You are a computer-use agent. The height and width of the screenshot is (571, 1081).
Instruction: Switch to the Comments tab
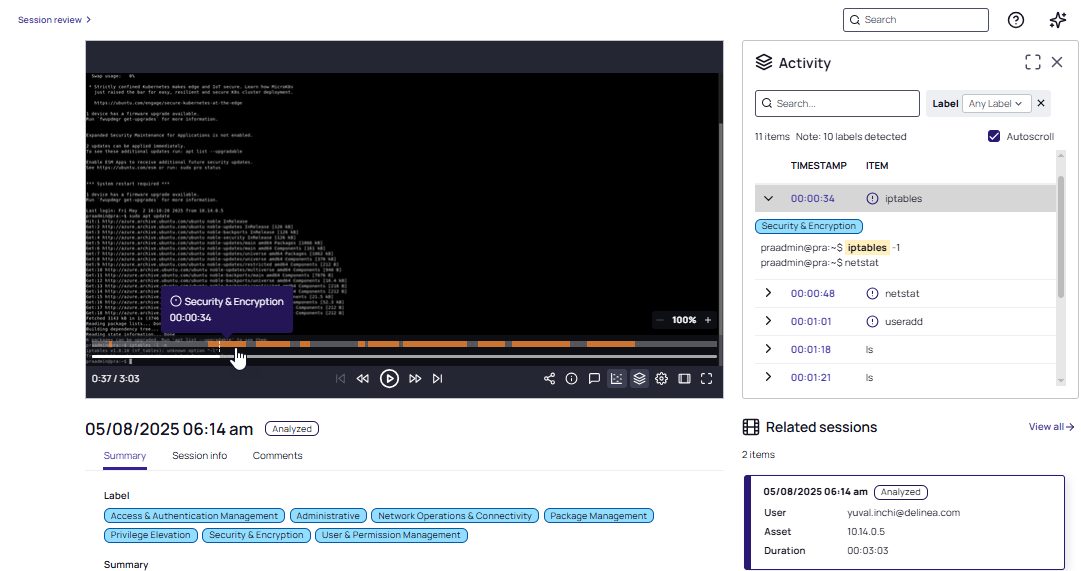coord(277,456)
